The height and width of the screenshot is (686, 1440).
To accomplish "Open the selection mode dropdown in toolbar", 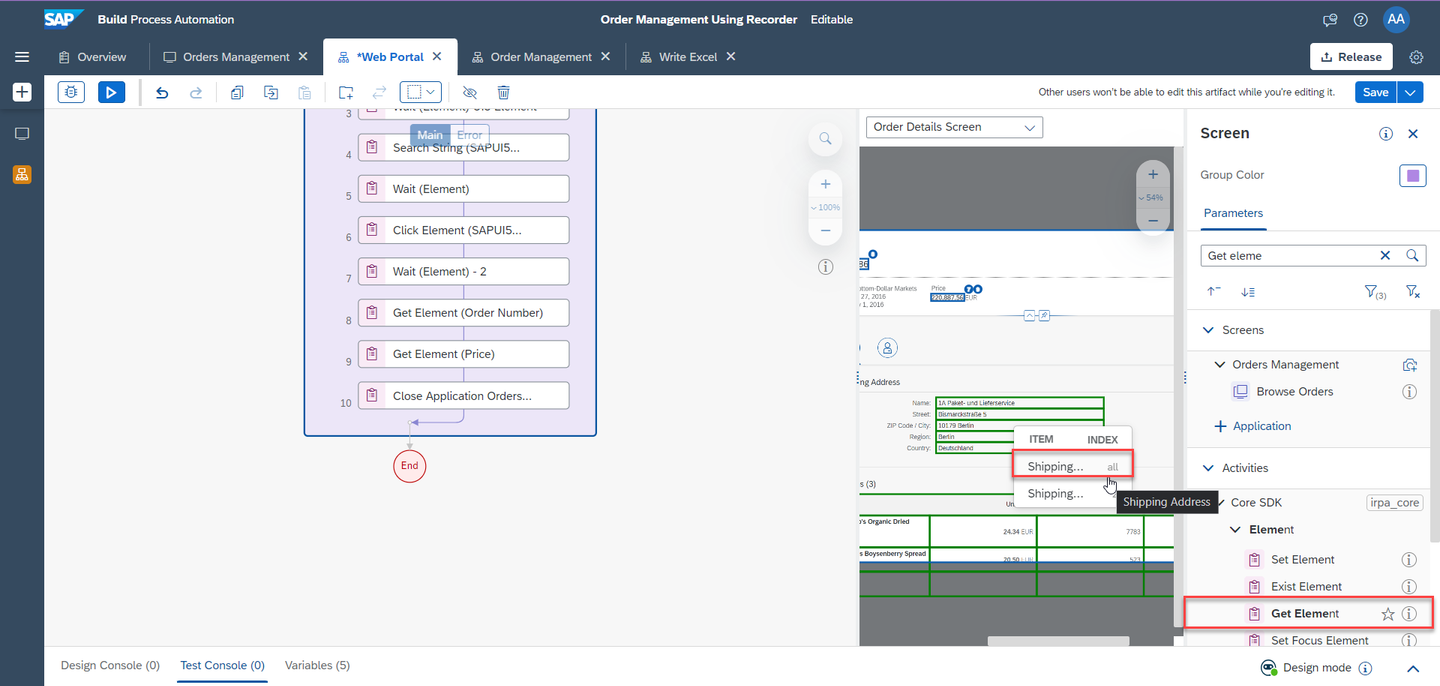I will (421, 92).
